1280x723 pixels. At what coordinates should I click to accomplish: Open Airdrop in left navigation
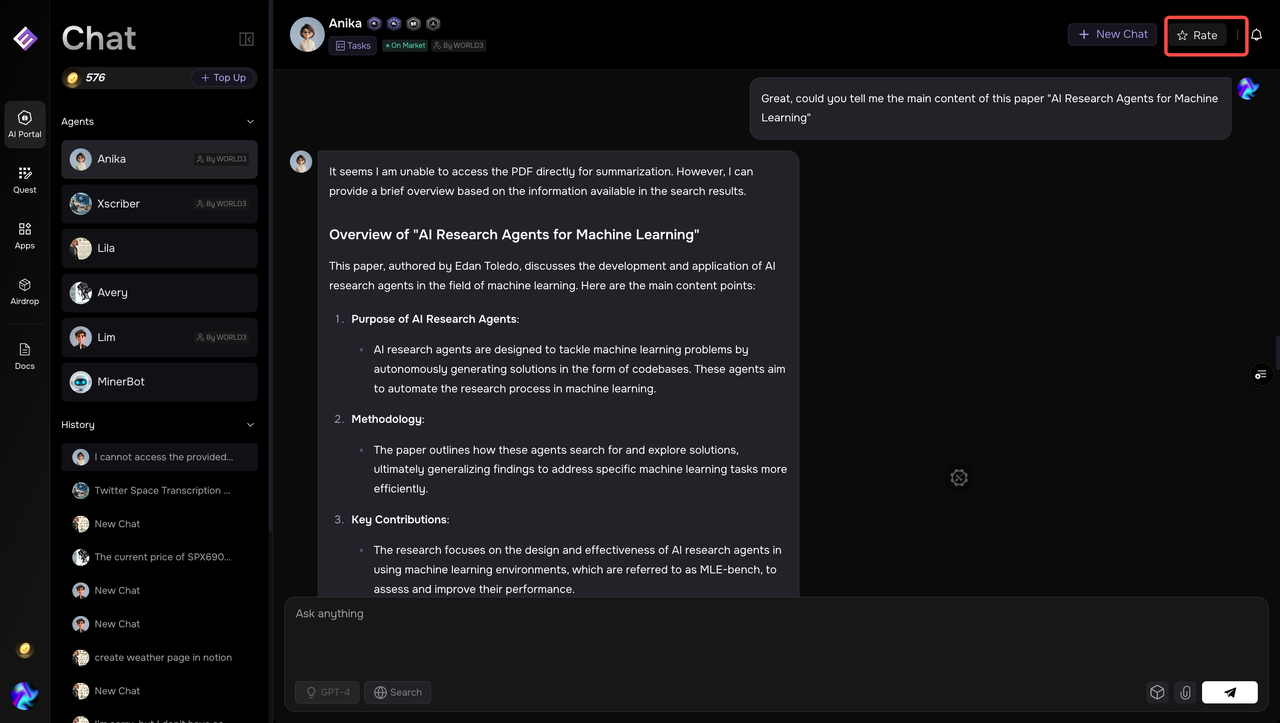(25, 291)
